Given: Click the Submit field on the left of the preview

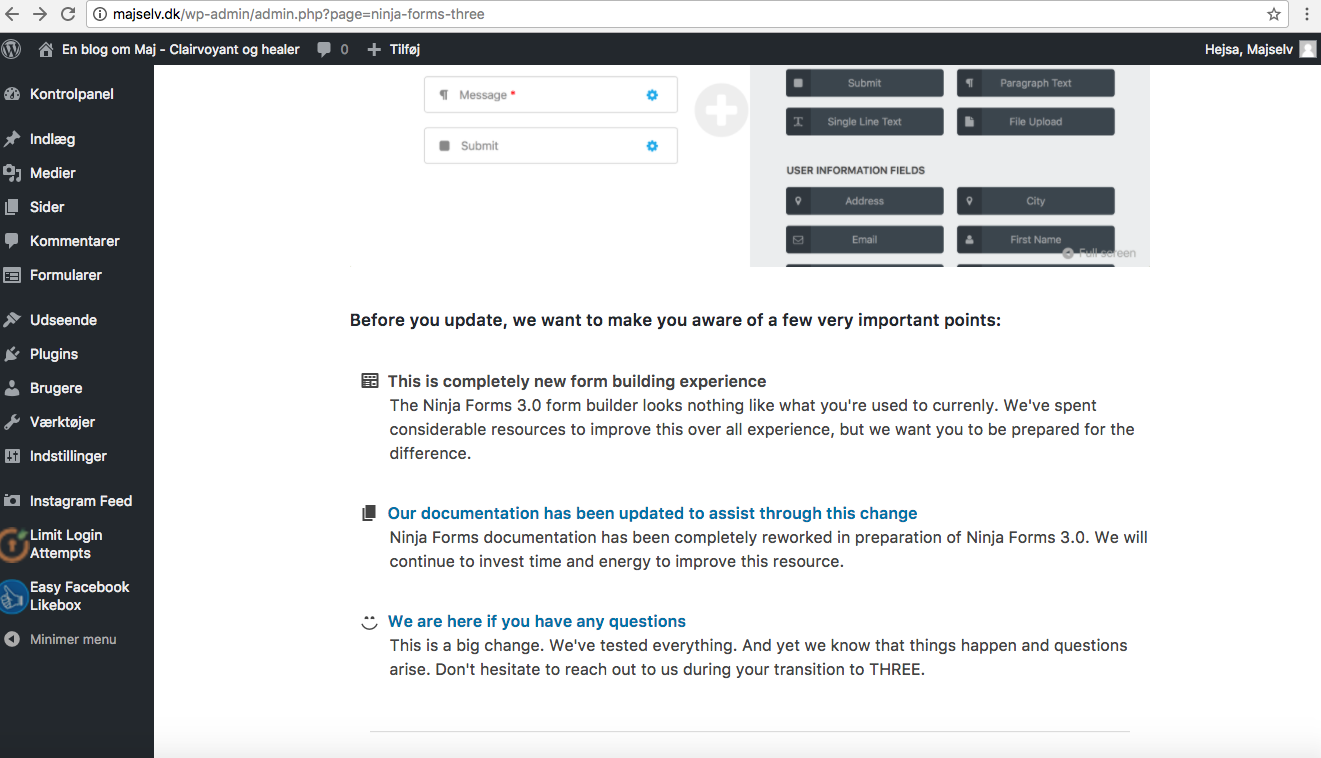Looking at the screenshot, I should (551, 146).
